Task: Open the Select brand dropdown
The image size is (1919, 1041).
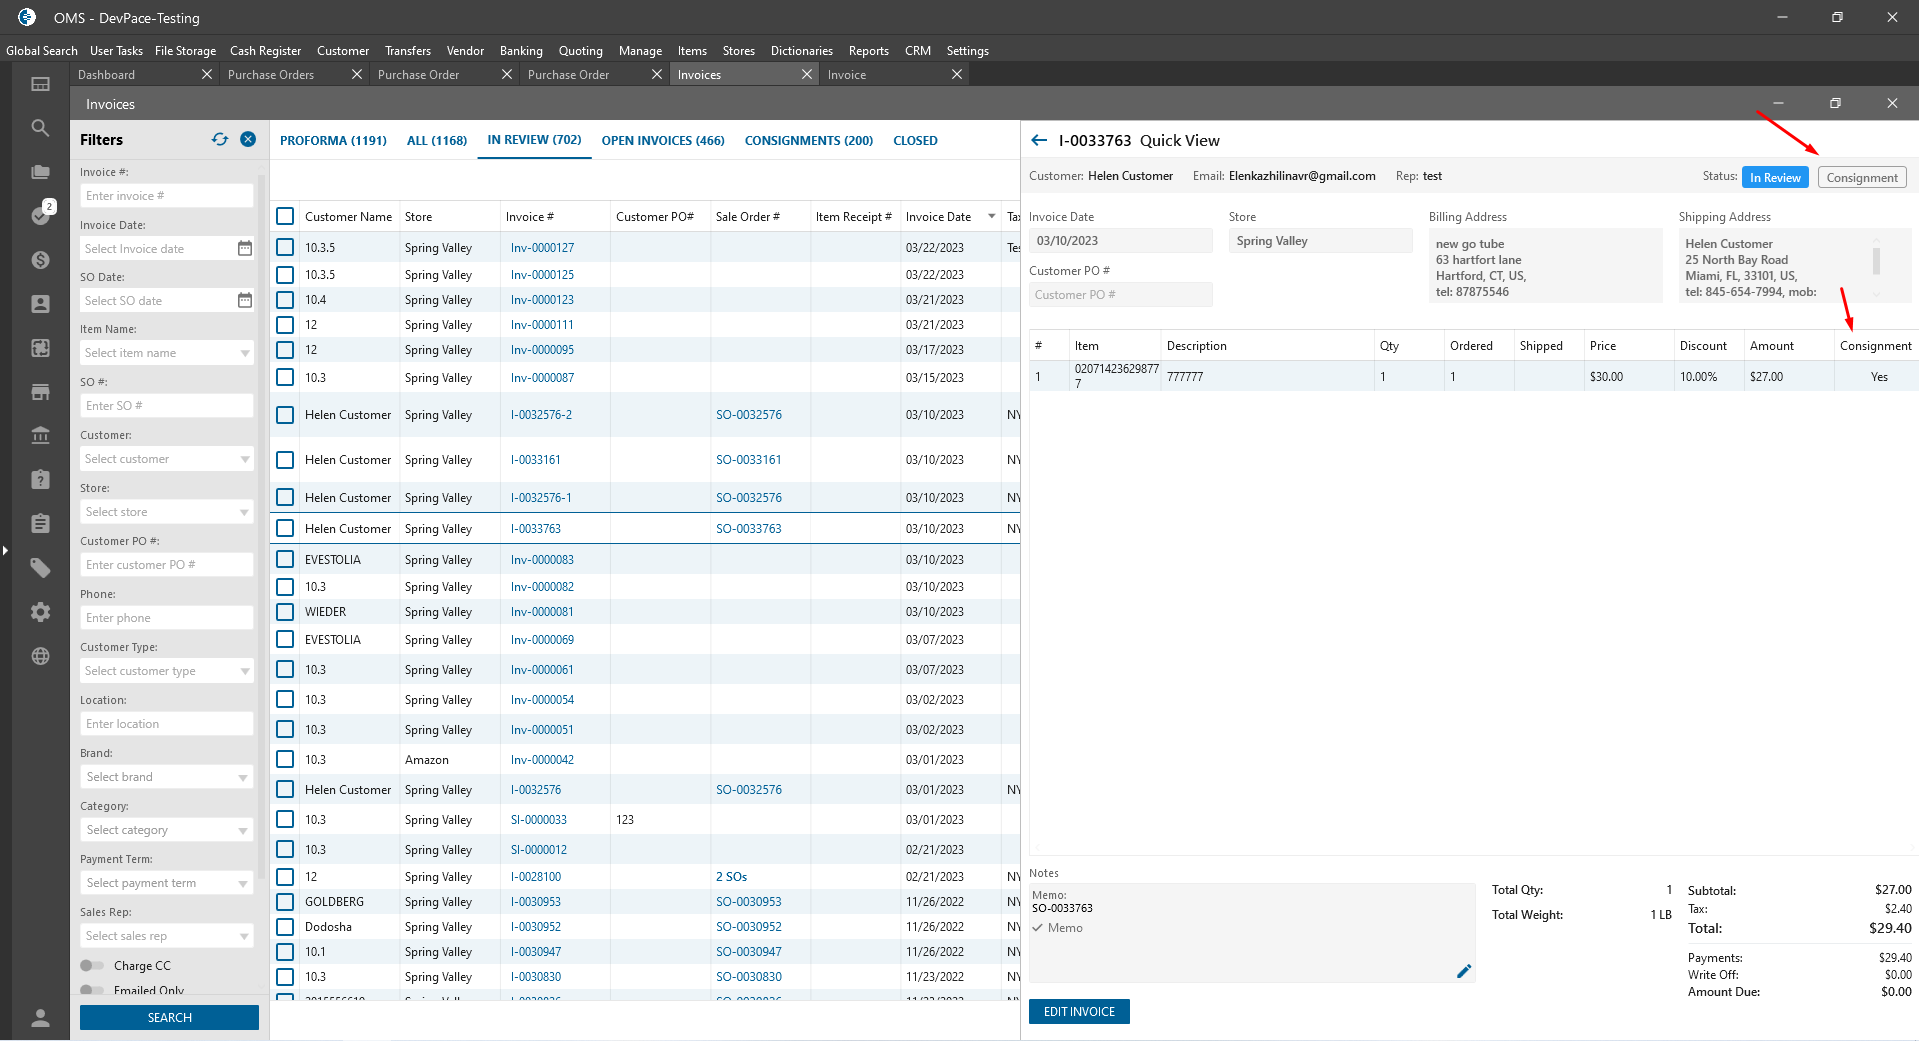Action: click(x=166, y=777)
